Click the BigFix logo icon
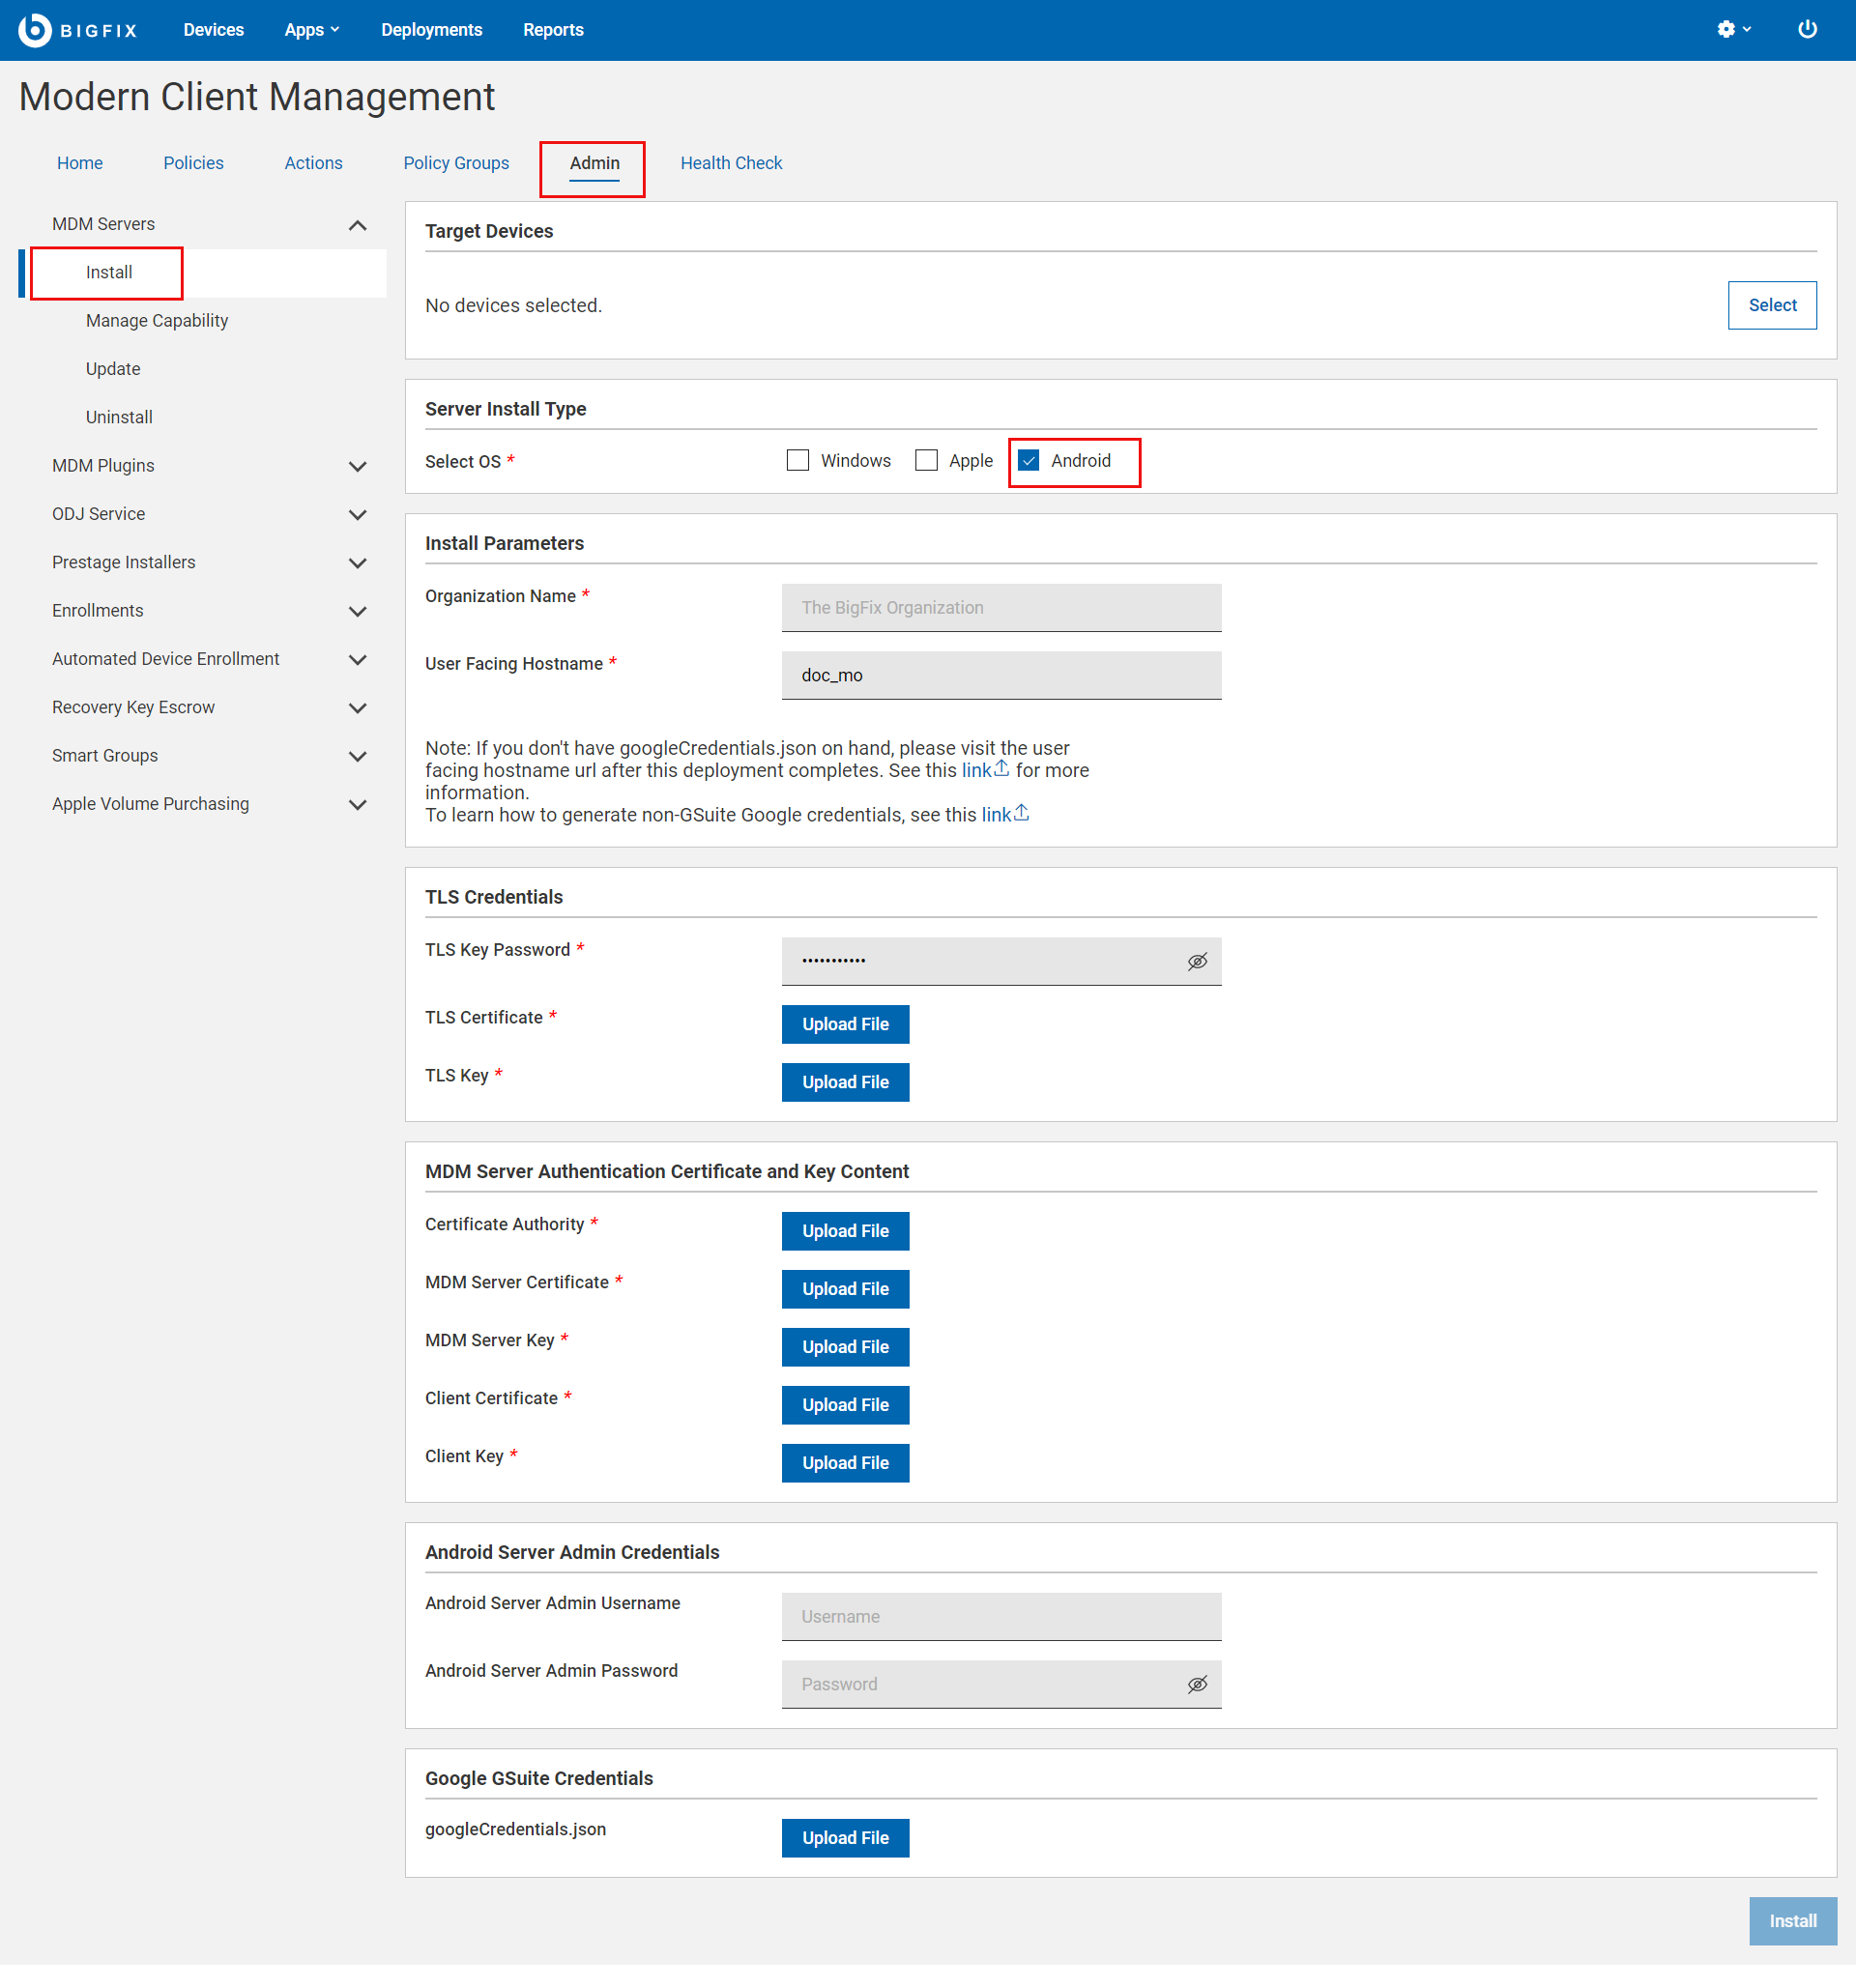The height and width of the screenshot is (1988, 1856). point(33,29)
